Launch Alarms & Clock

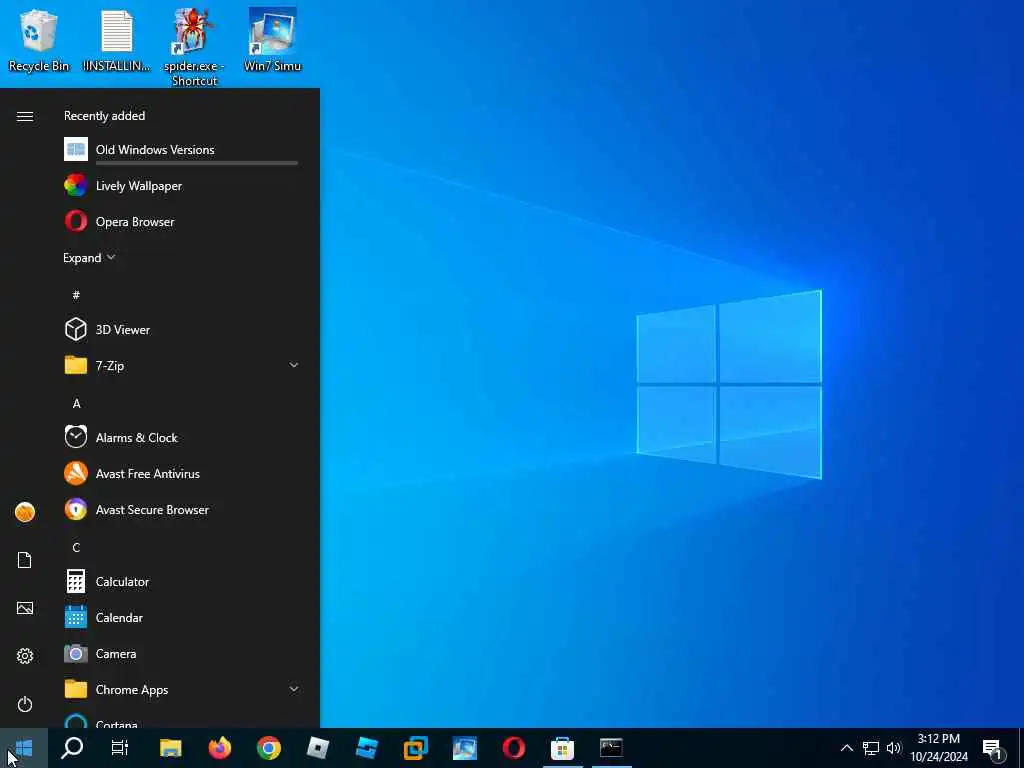pos(181,437)
